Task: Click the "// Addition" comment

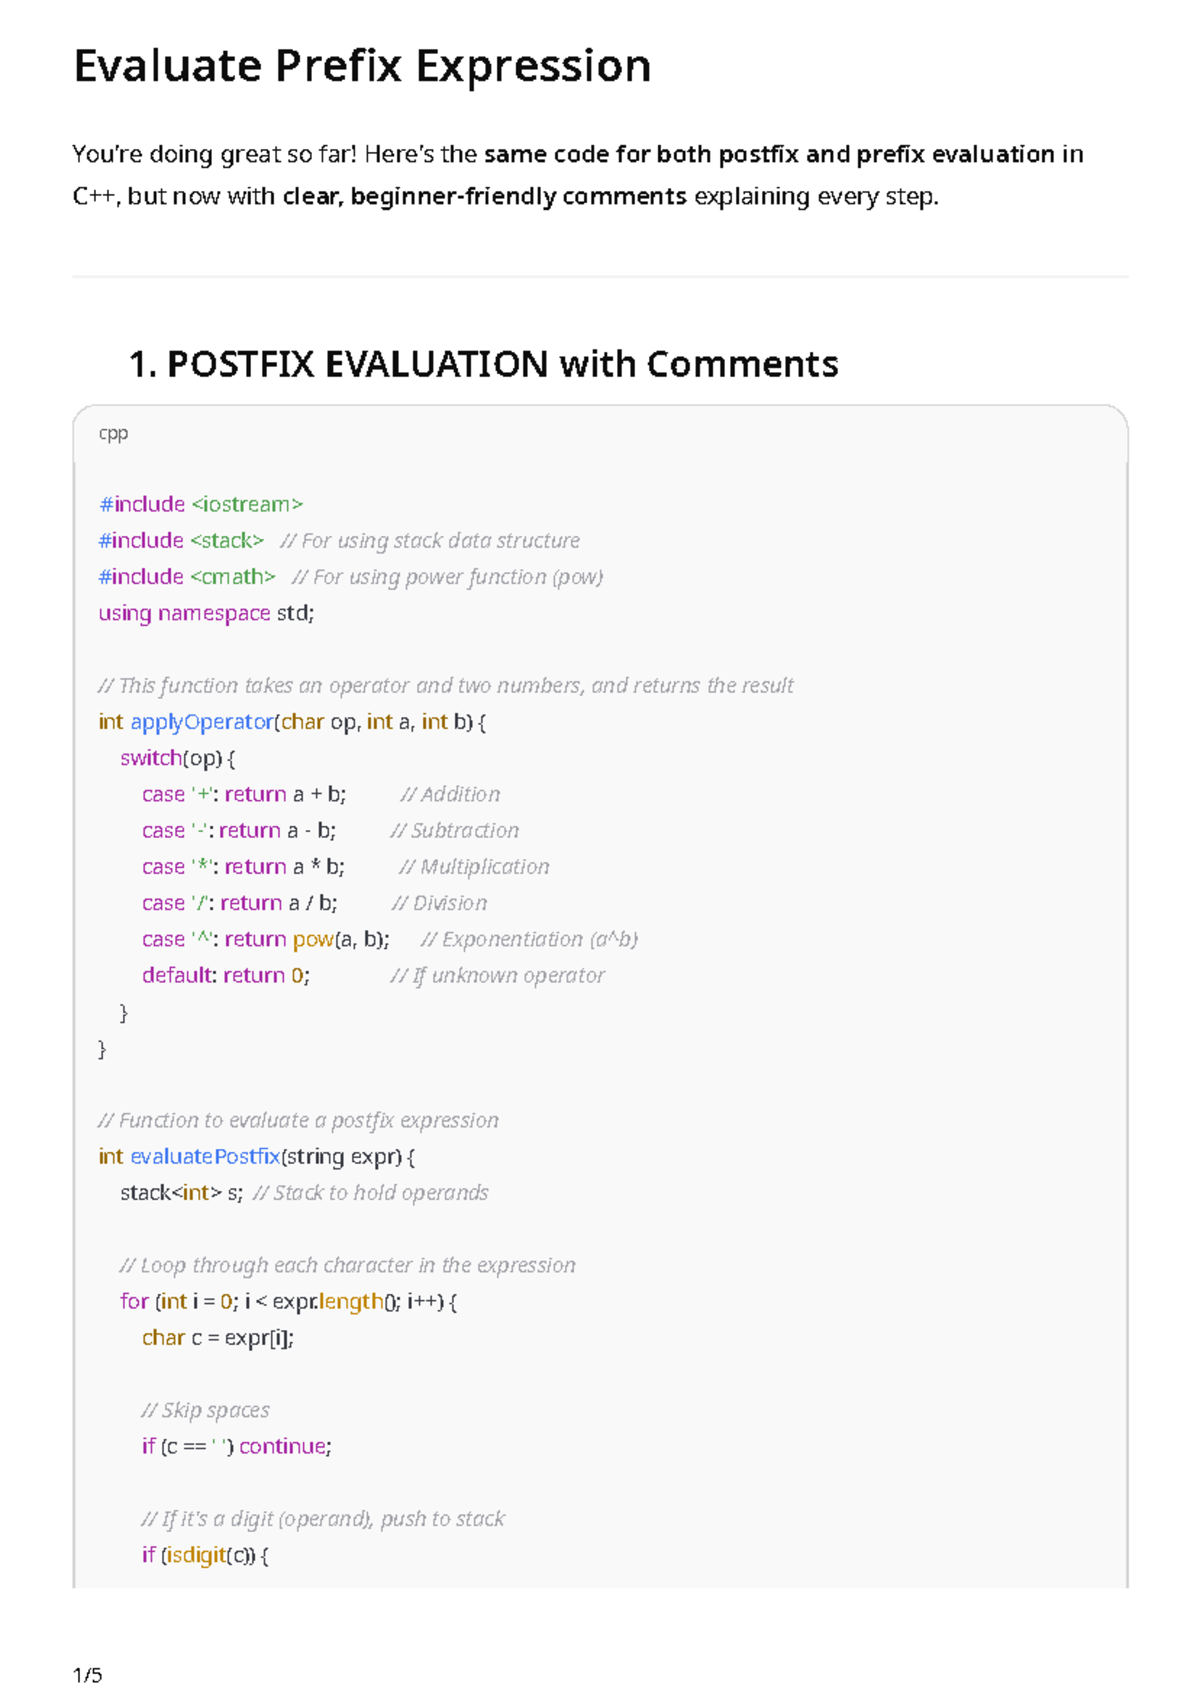Action: coord(450,794)
